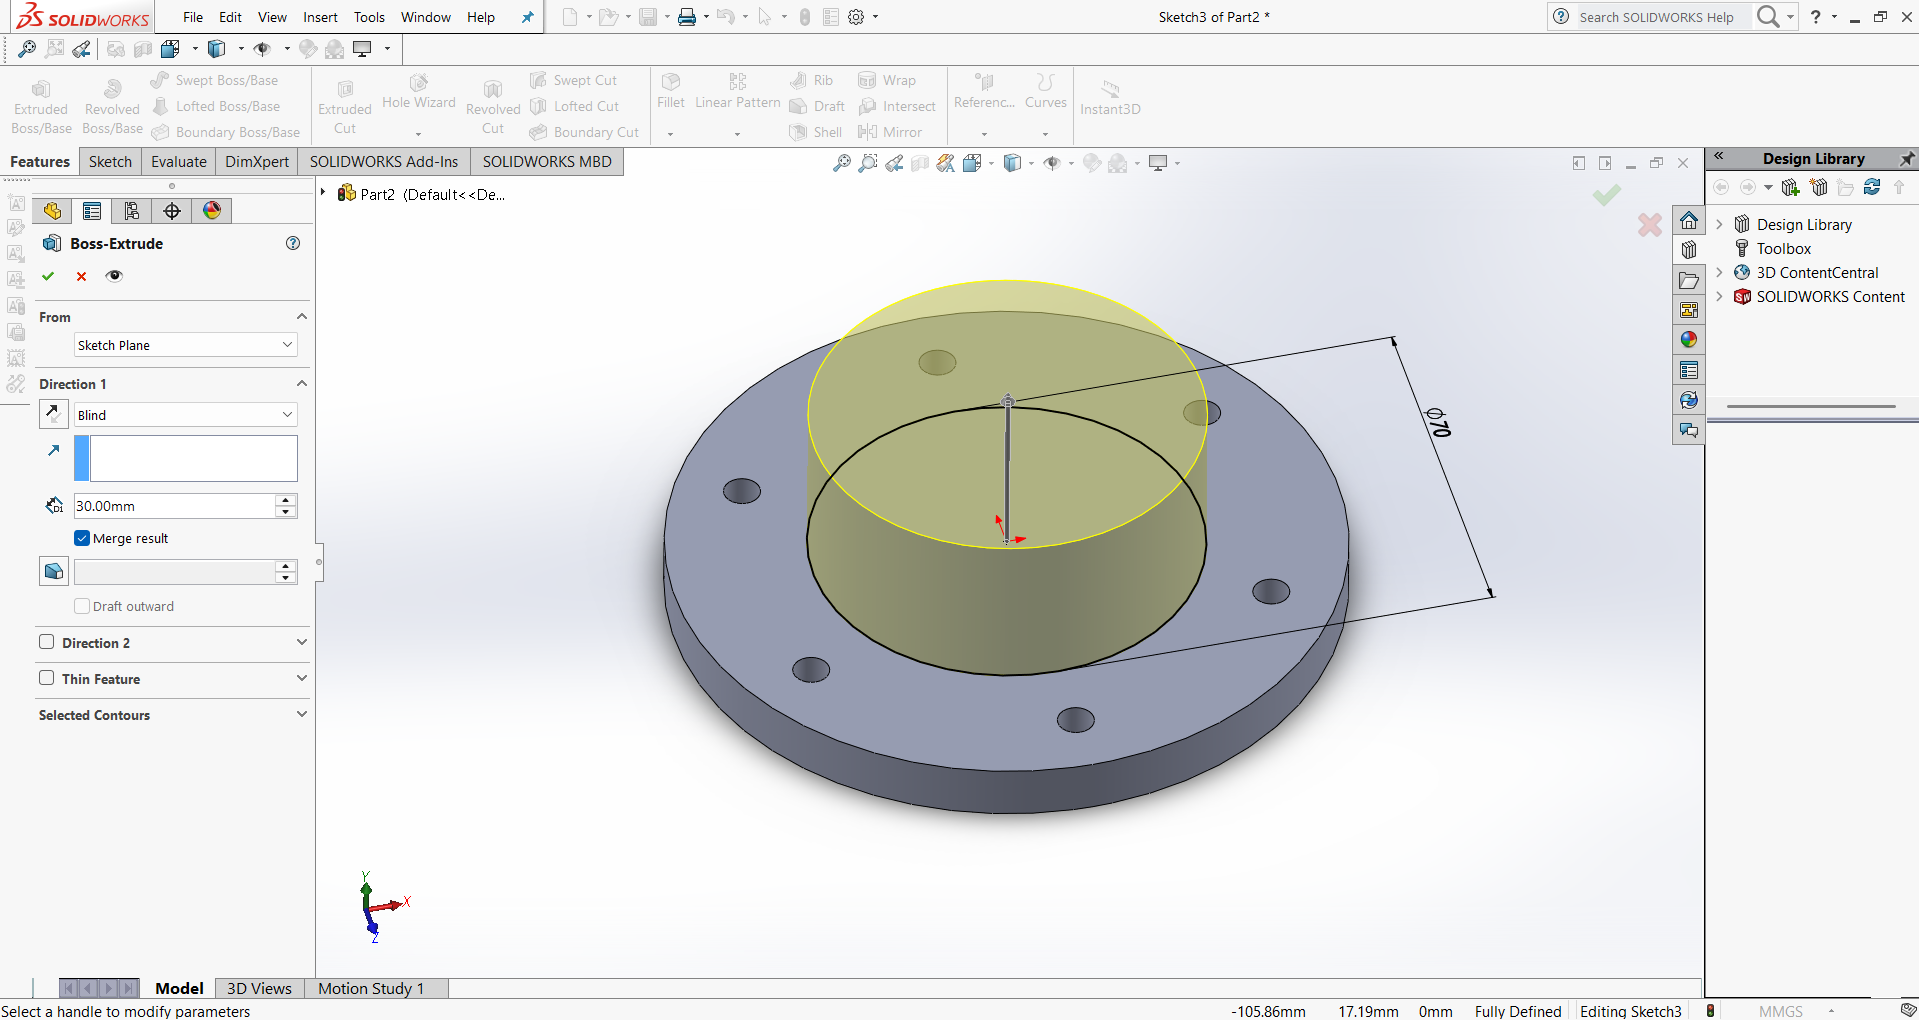Open the PropertyManager tab icon
Screen dimensions: 1919x1020
tap(92, 211)
